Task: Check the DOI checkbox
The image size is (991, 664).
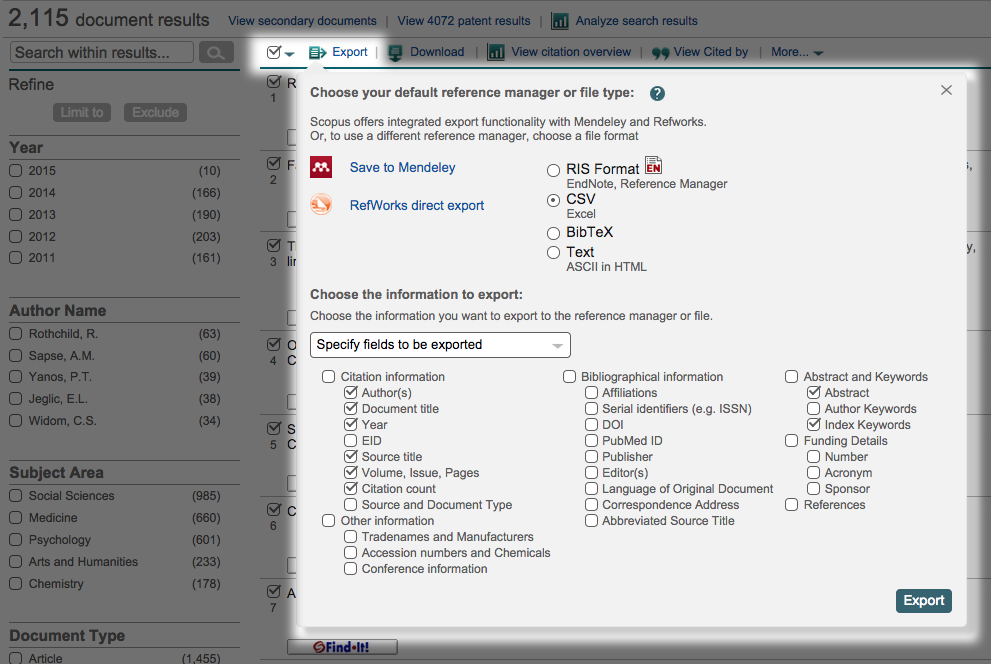Action: click(x=591, y=425)
